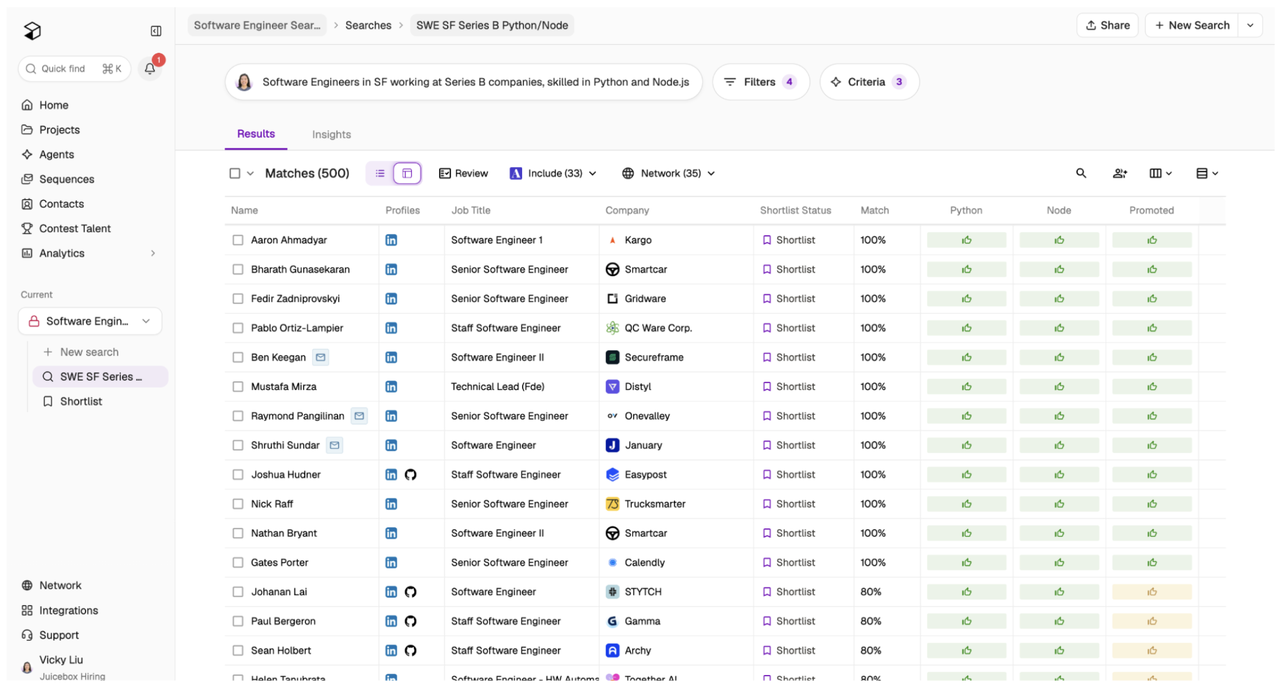Viewport: 1280px width, 692px height.
Task: Open the columns layout dropdown
Action: 1160,173
